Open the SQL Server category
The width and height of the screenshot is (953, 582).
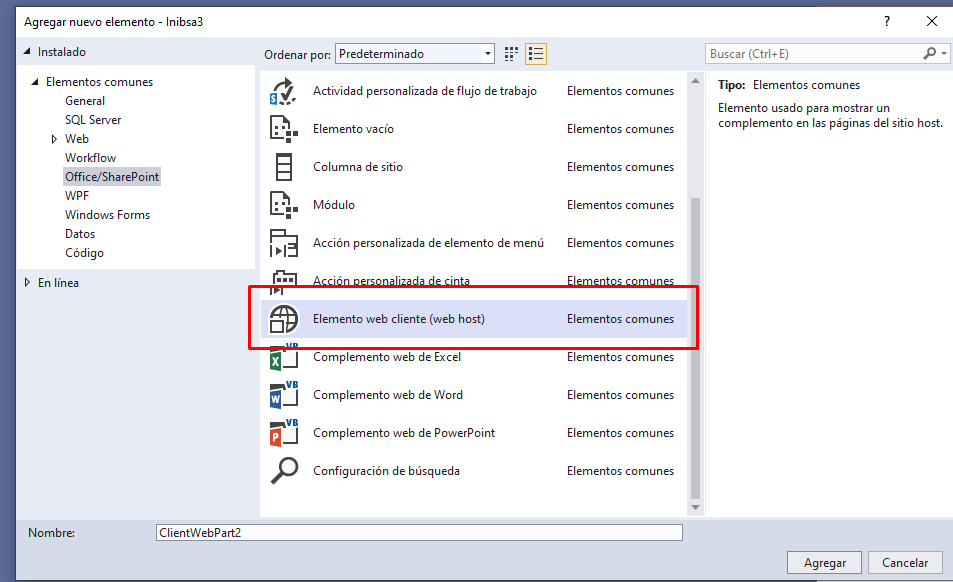point(93,120)
